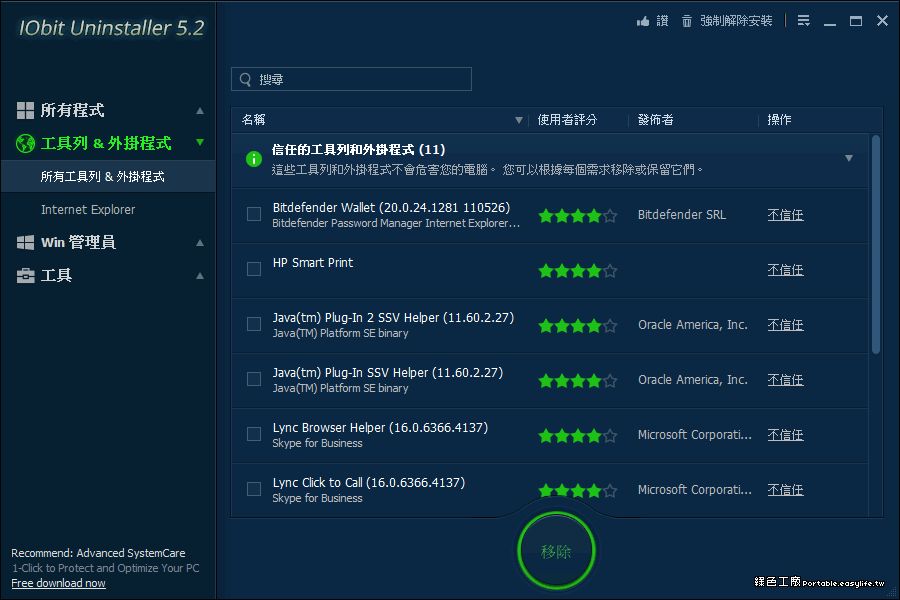The image size is (900, 600).
Task: Click Oracle America, Inc. for Java Plug-In 2
Action: (693, 325)
